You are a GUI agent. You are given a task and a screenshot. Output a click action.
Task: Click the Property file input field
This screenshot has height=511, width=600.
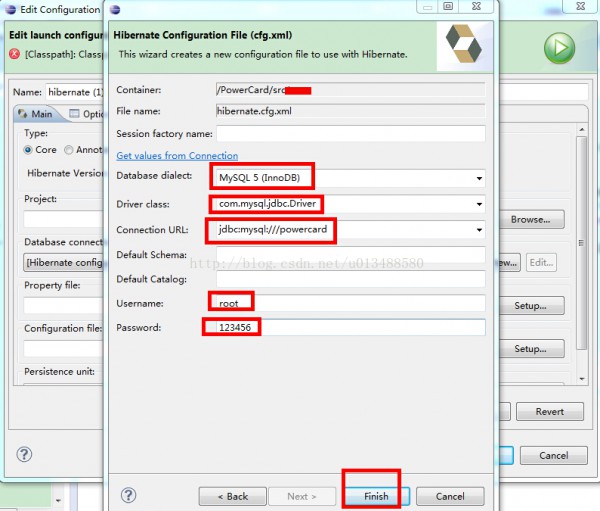coord(64,306)
